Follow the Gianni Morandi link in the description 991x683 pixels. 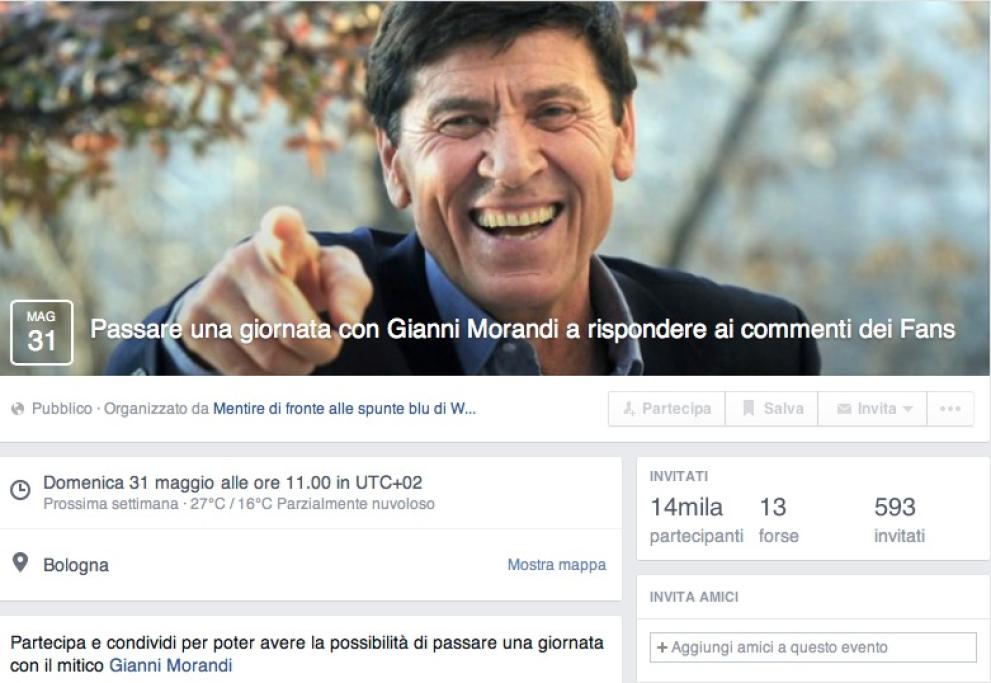[171, 665]
